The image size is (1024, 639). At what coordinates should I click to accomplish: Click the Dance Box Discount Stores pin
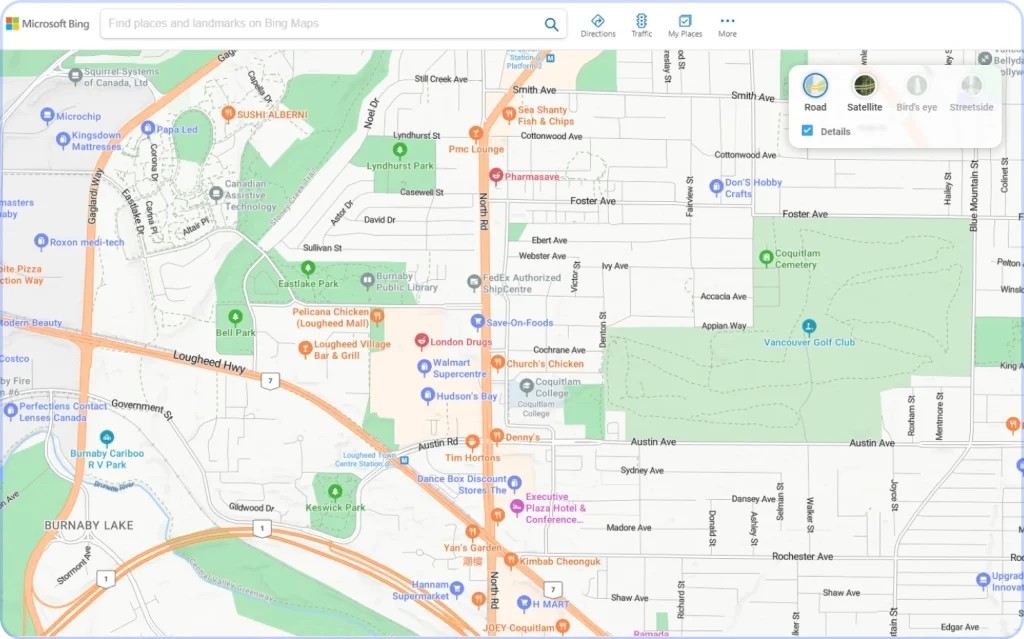click(514, 483)
